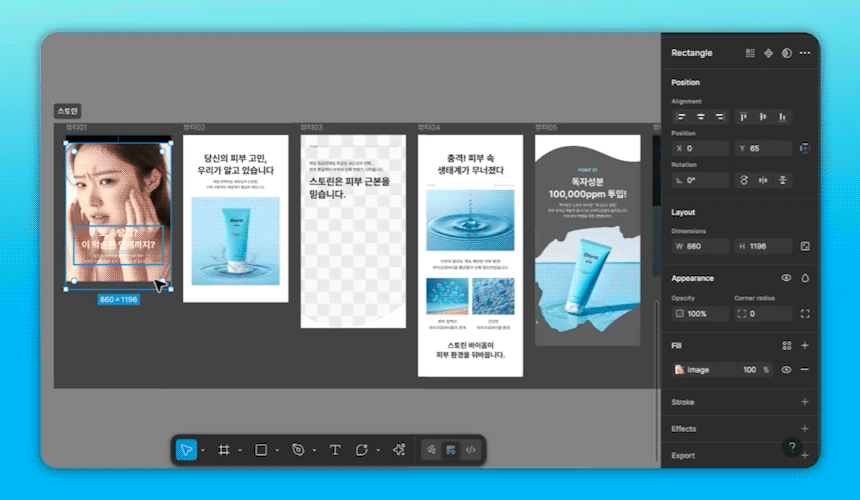Image resolution: width=860 pixels, height=500 pixels.
Task: Switch to Dev Mode in toolbar
Action: (471, 450)
